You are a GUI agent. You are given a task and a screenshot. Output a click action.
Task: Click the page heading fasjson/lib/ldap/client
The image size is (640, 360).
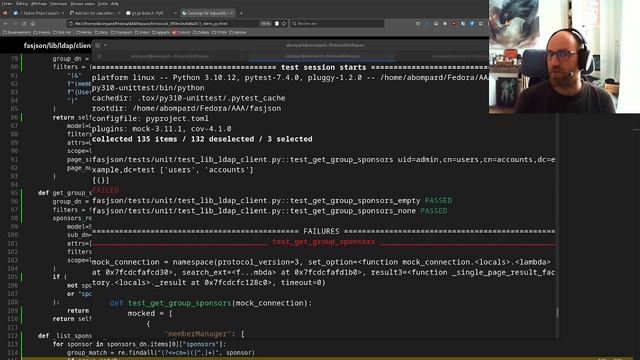57,45
